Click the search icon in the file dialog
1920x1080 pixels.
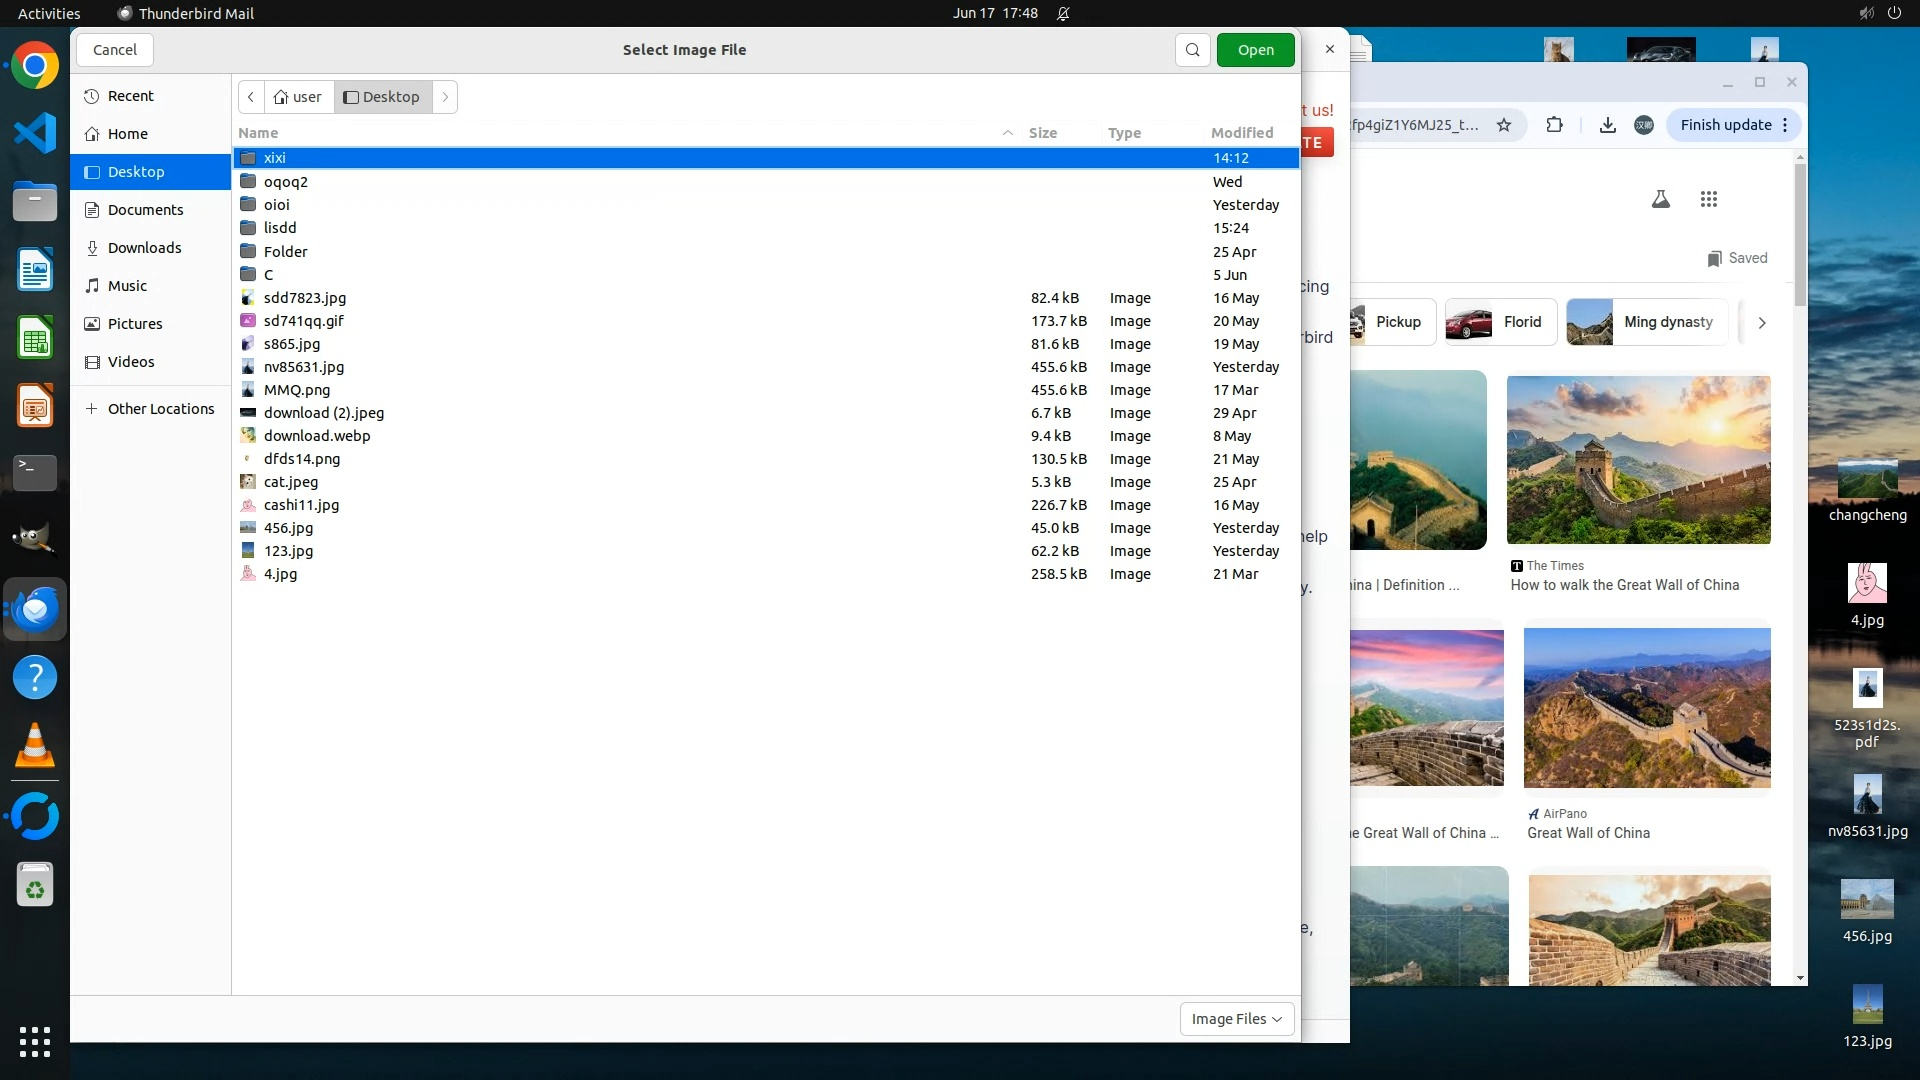(x=1192, y=50)
